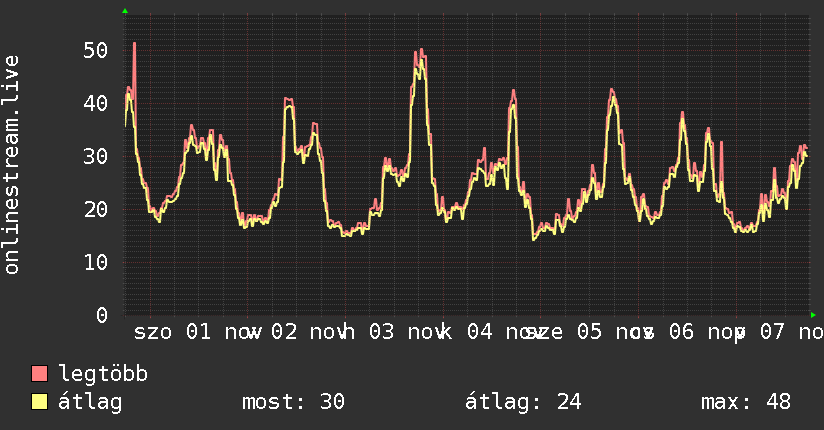Viewport: 824px width, 430px height.
Task: Click the x-axis date label '02 nov'
Action: [x=312, y=332]
